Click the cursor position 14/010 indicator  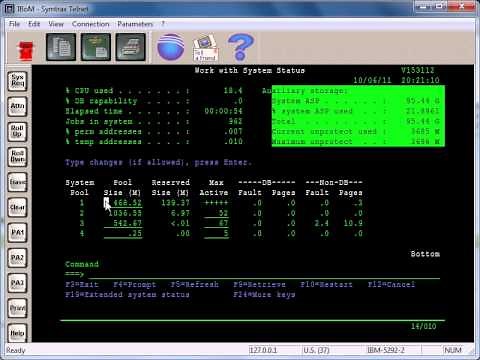[x=423, y=326]
